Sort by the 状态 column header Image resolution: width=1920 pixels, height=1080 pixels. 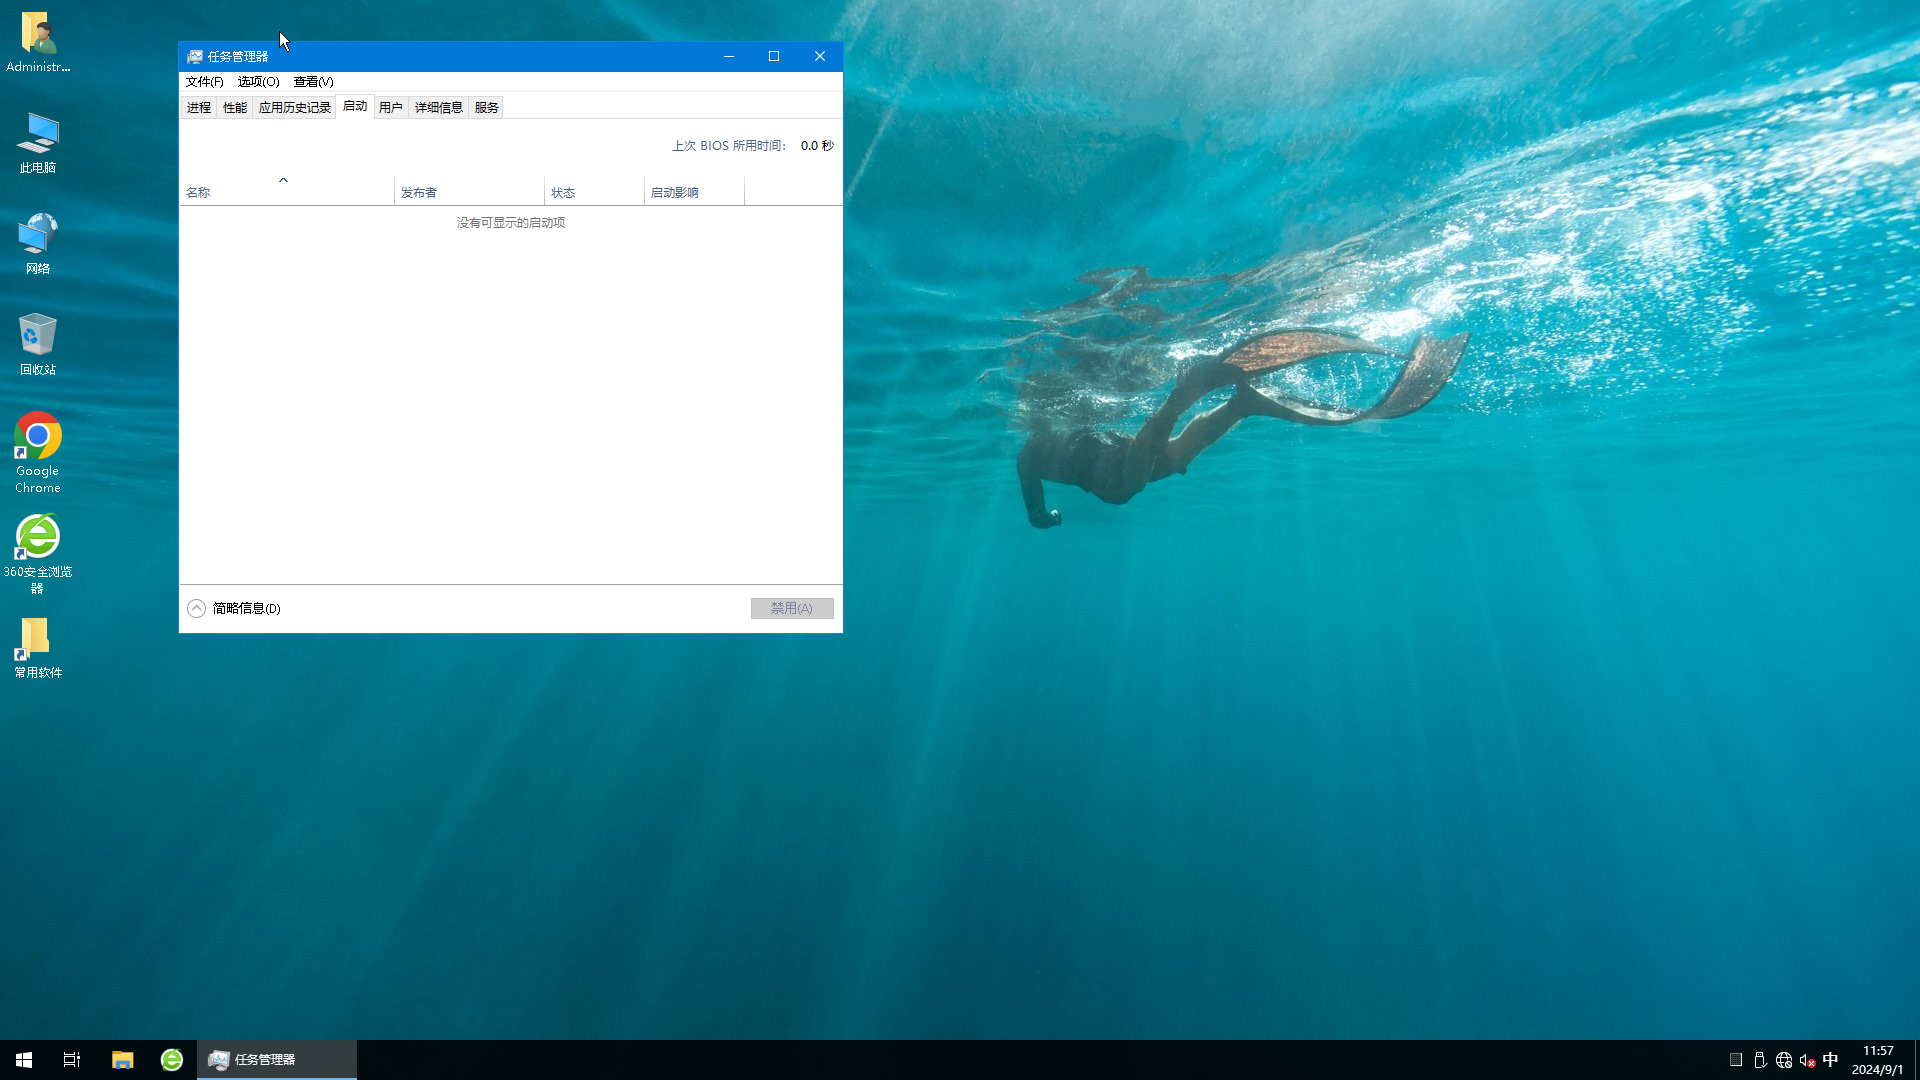pyautogui.click(x=594, y=192)
